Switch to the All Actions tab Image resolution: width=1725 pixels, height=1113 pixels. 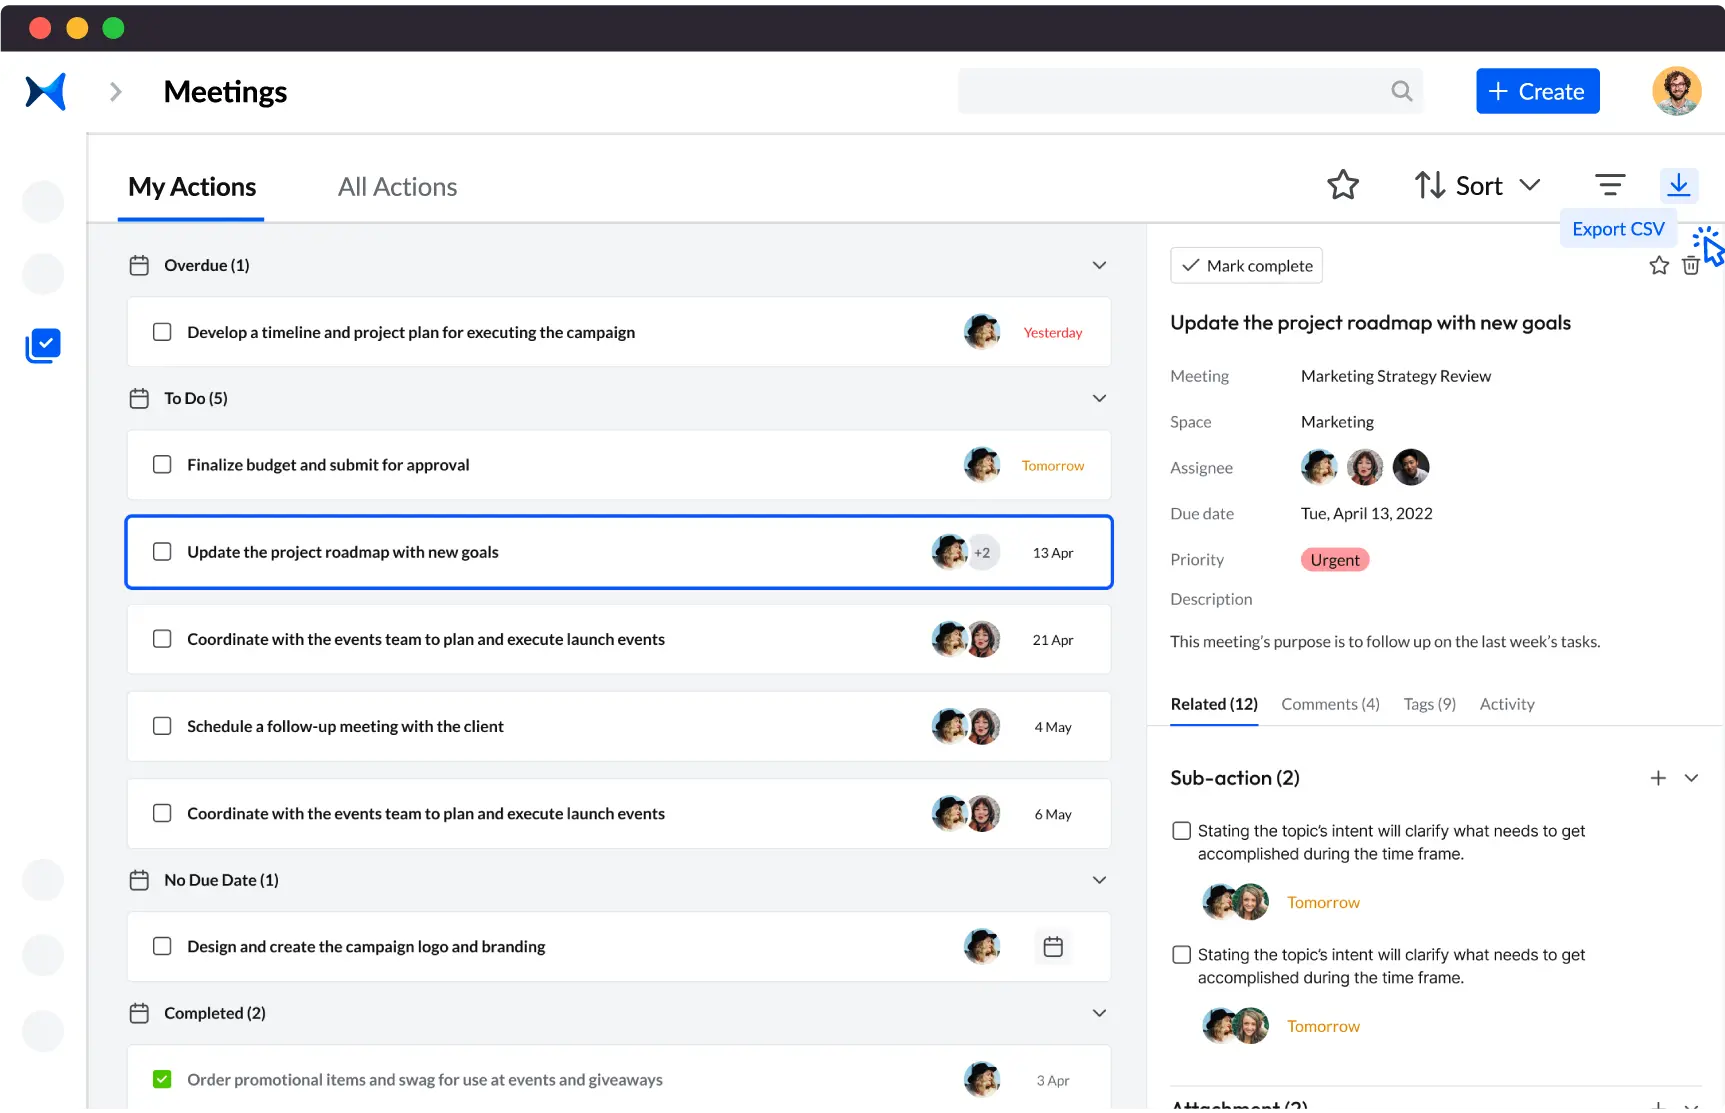click(x=397, y=187)
